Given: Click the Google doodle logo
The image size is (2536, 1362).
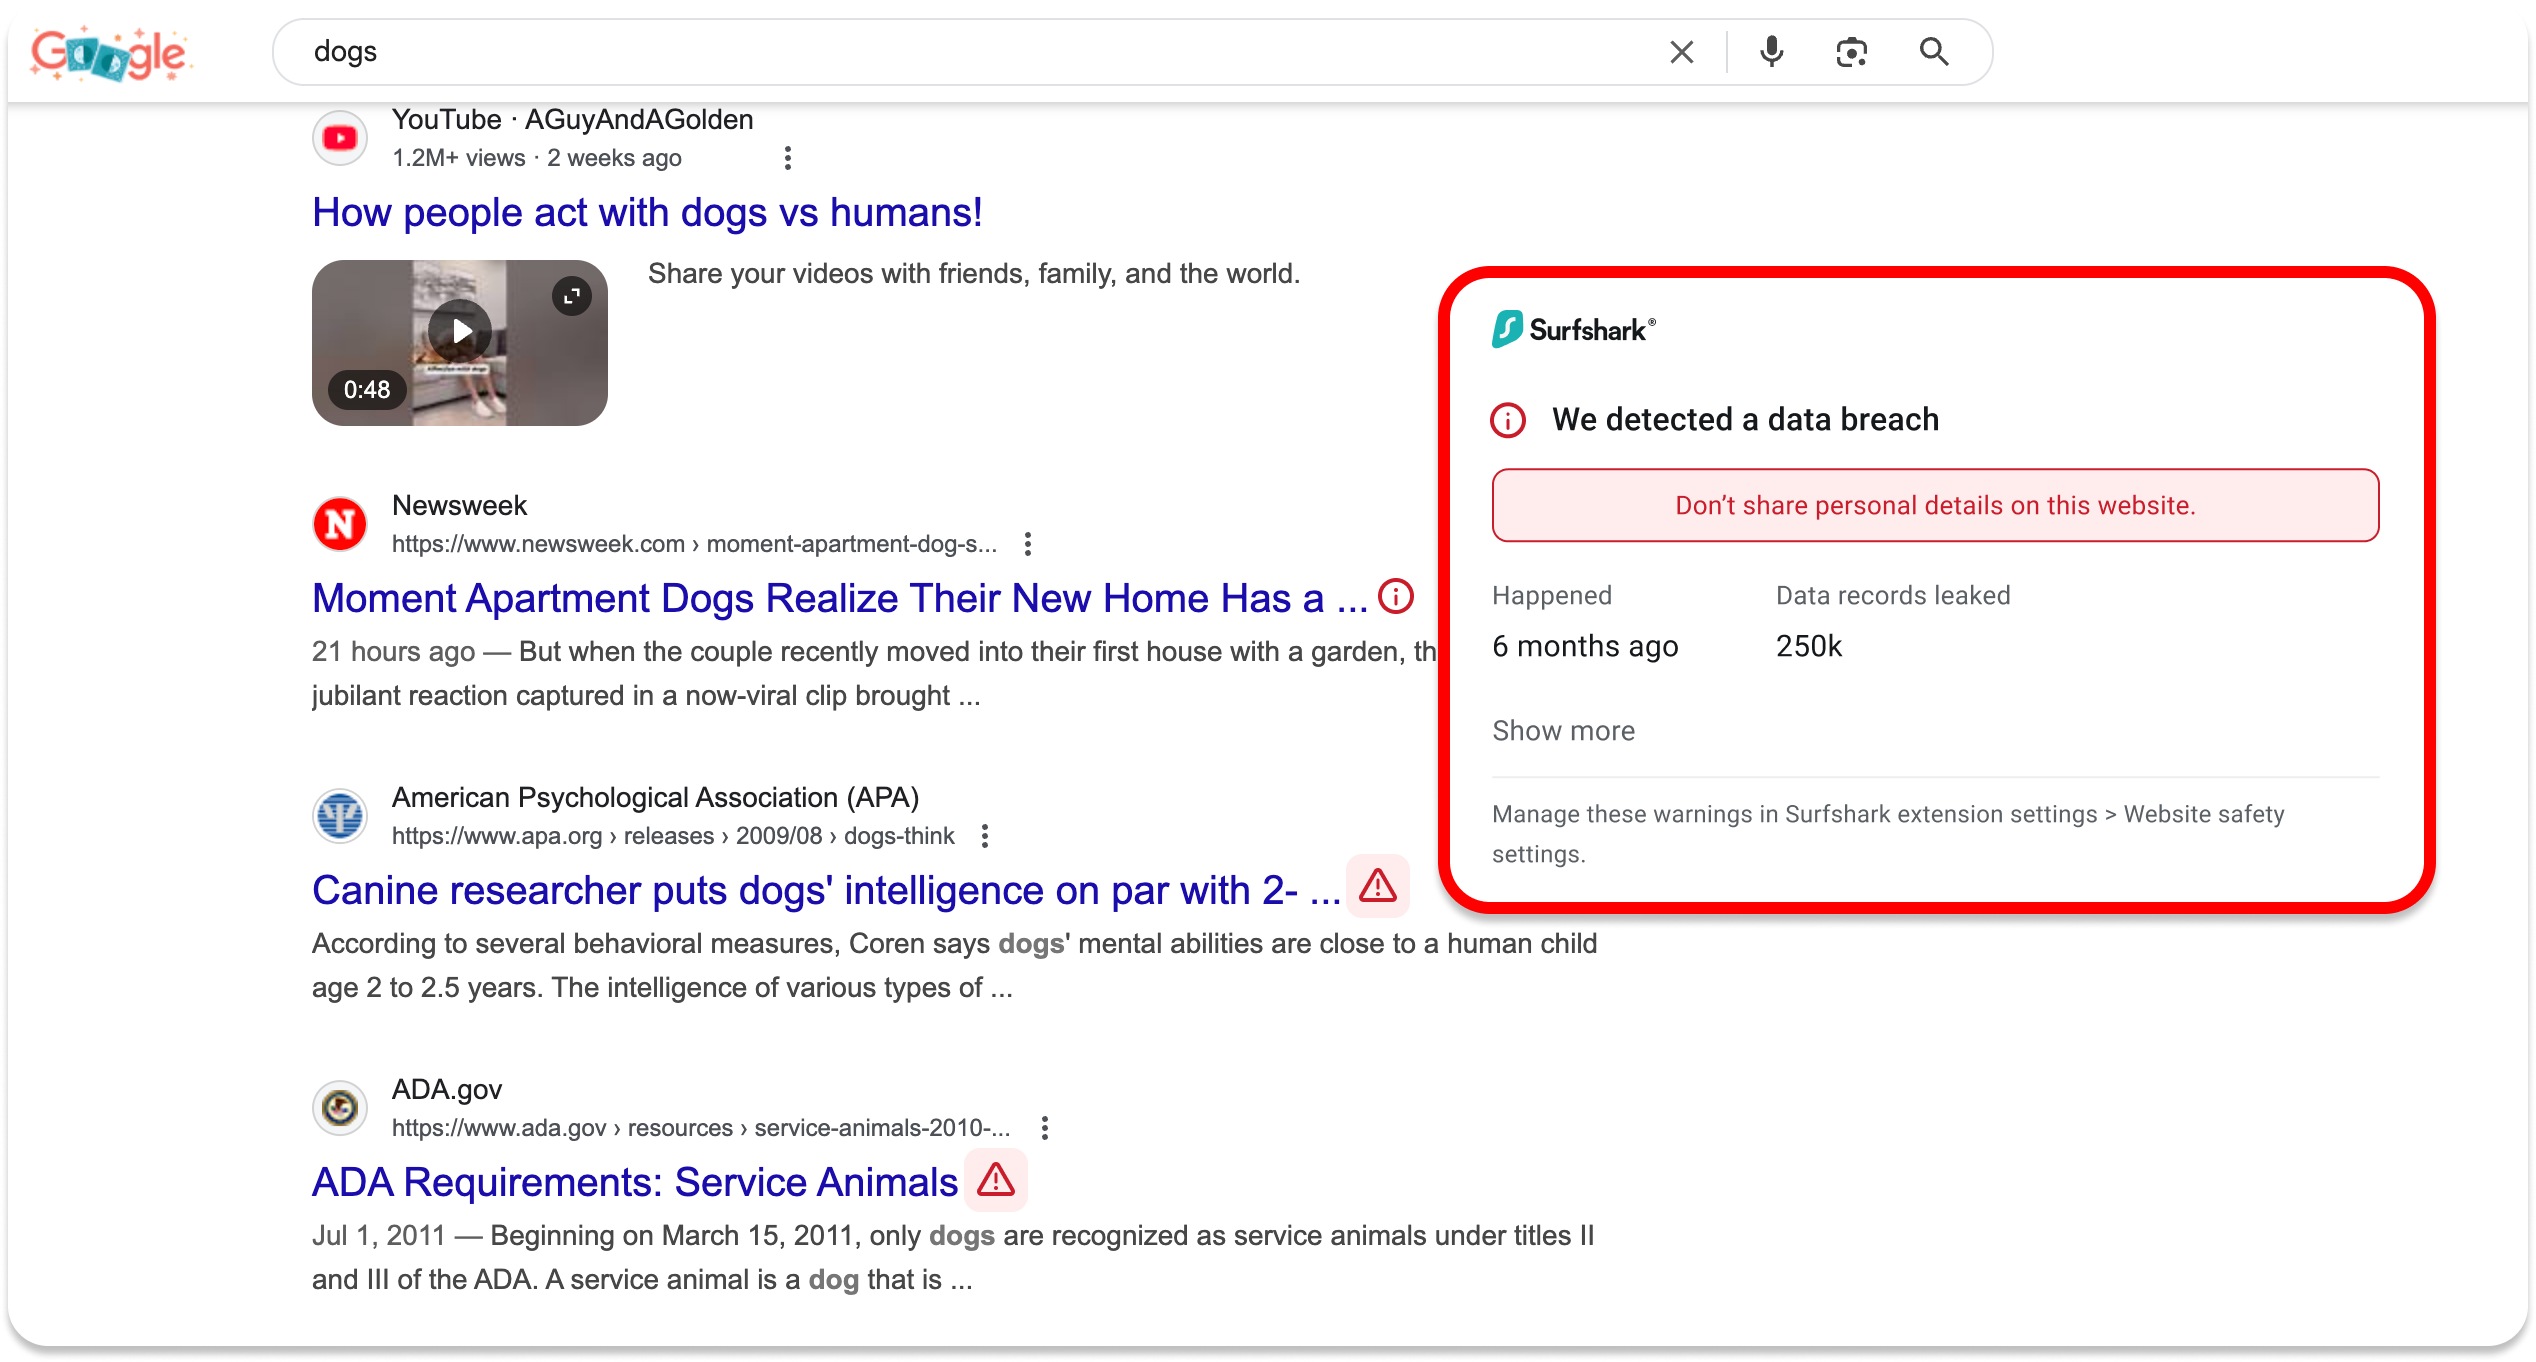Looking at the screenshot, I should [109, 53].
